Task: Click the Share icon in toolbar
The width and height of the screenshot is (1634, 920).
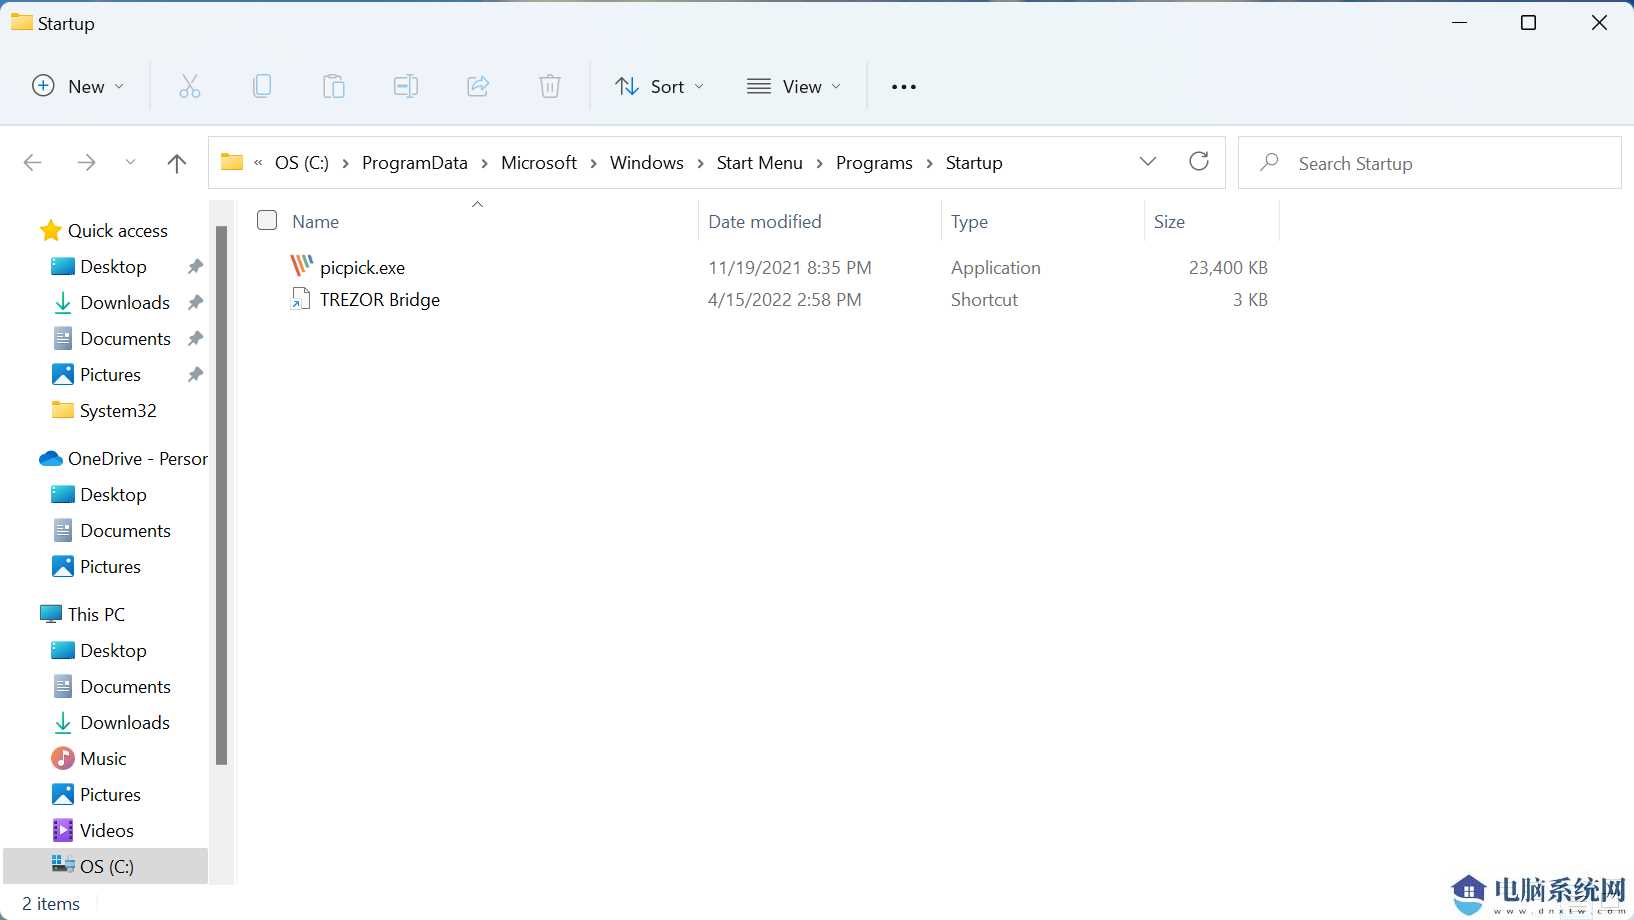Action: coord(478,87)
